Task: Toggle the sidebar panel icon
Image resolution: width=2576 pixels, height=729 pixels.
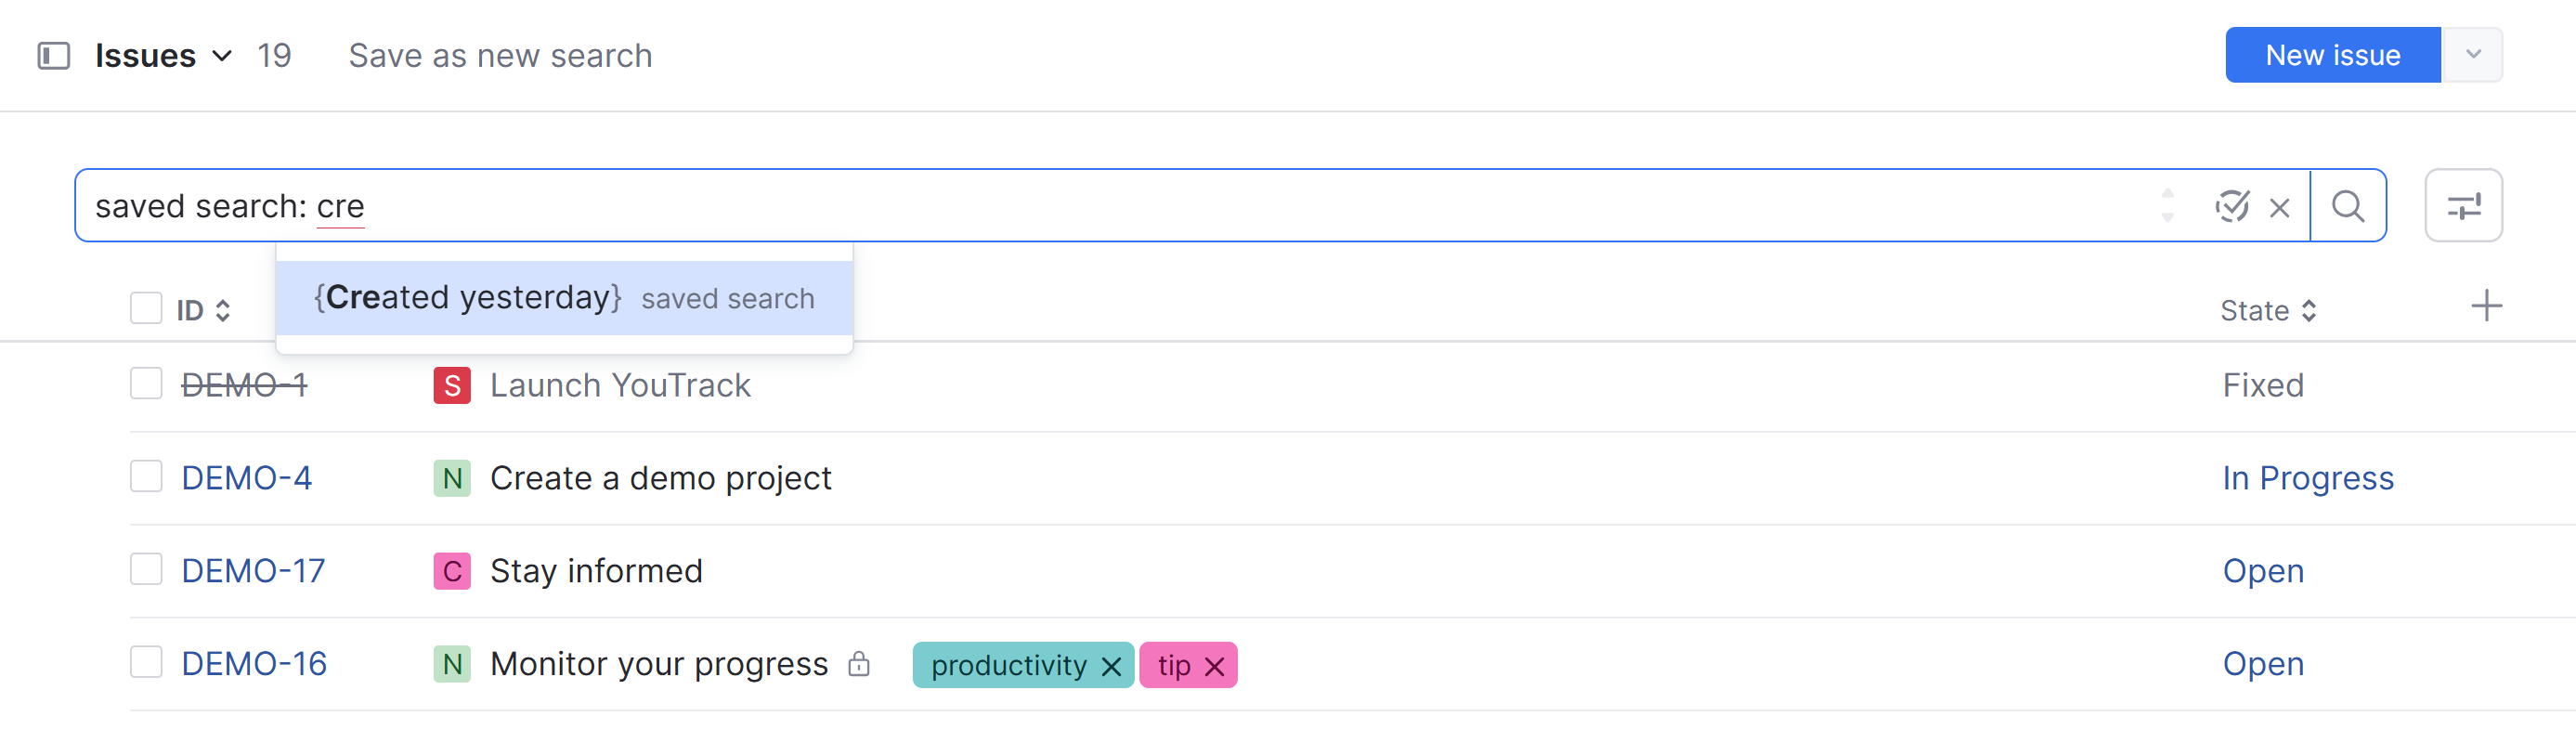Action: (x=53, y=56)
